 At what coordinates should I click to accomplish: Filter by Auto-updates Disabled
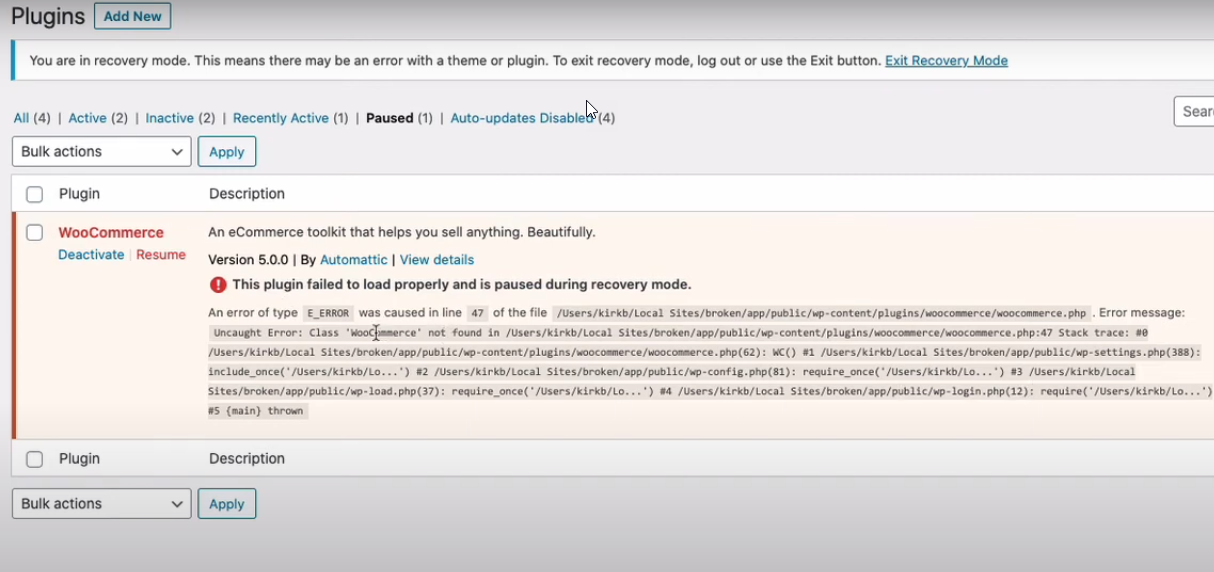[x=522, y=118]
